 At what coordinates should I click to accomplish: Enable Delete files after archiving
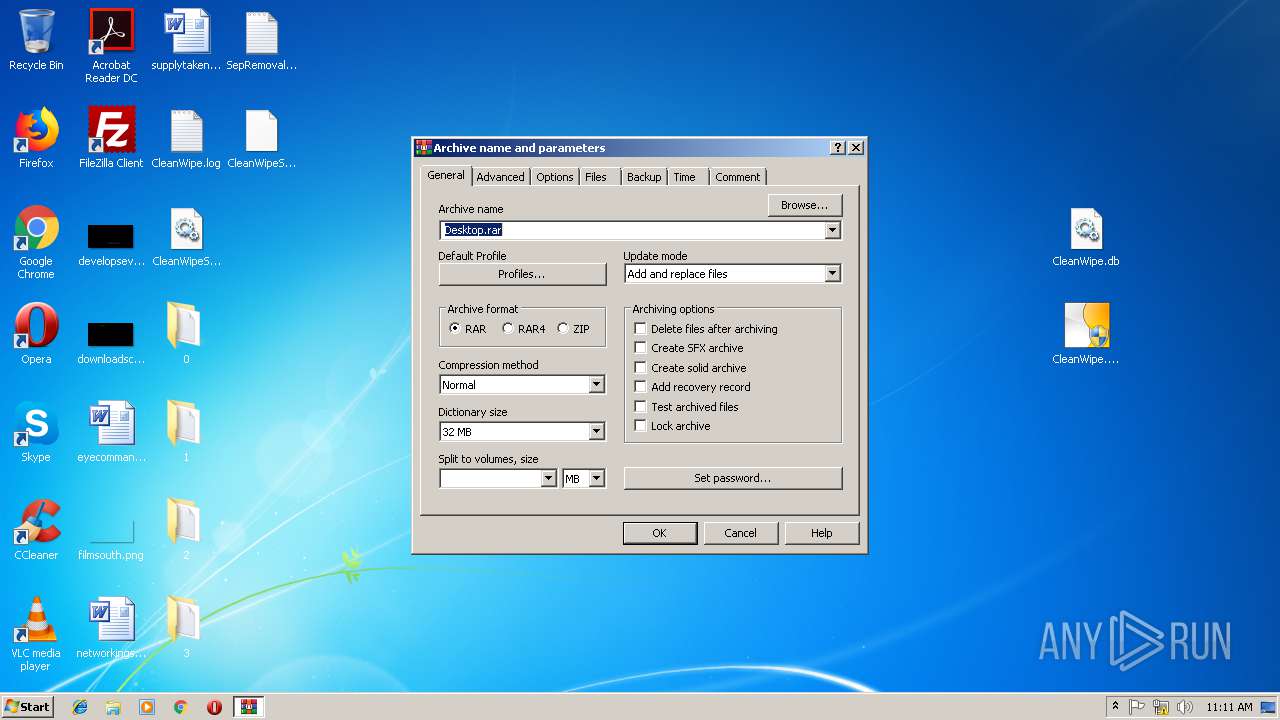point(706,329)
